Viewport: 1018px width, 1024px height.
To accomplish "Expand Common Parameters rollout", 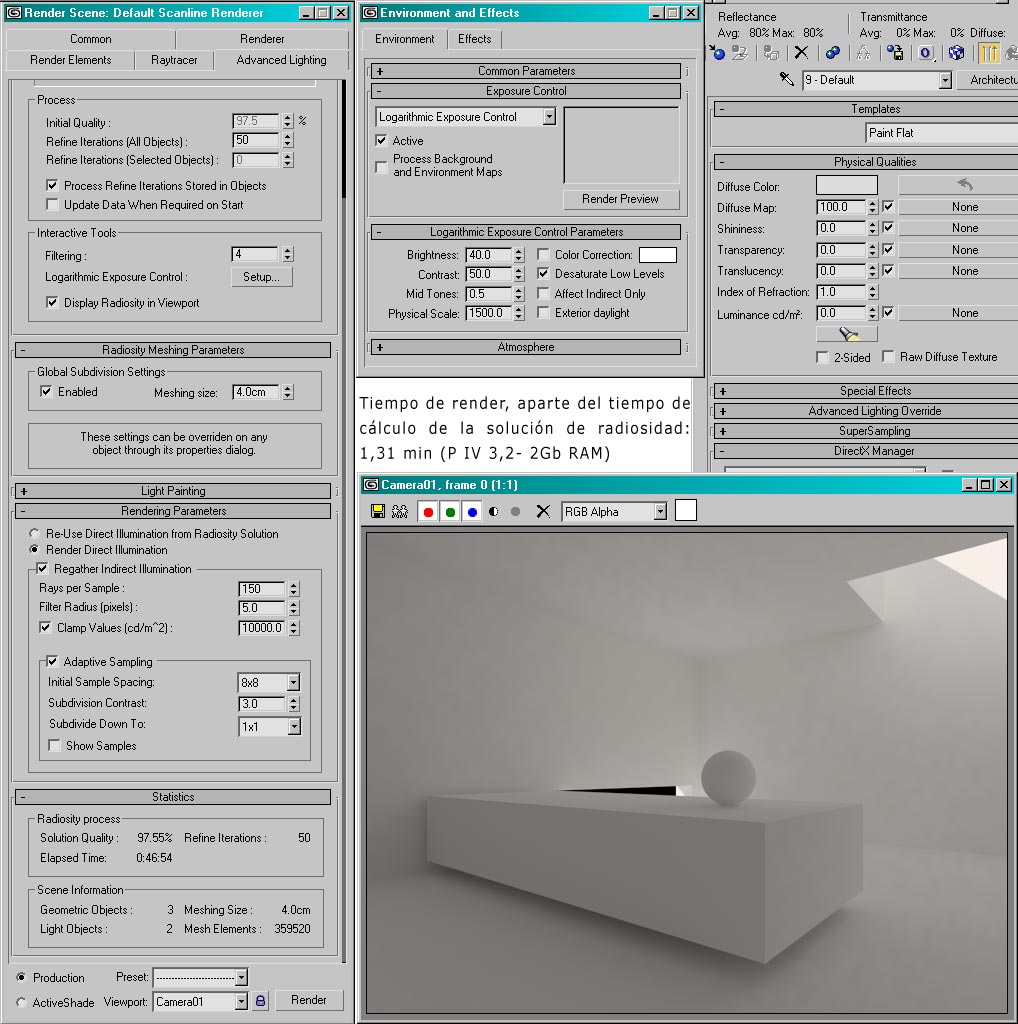I will click(526, 71).
